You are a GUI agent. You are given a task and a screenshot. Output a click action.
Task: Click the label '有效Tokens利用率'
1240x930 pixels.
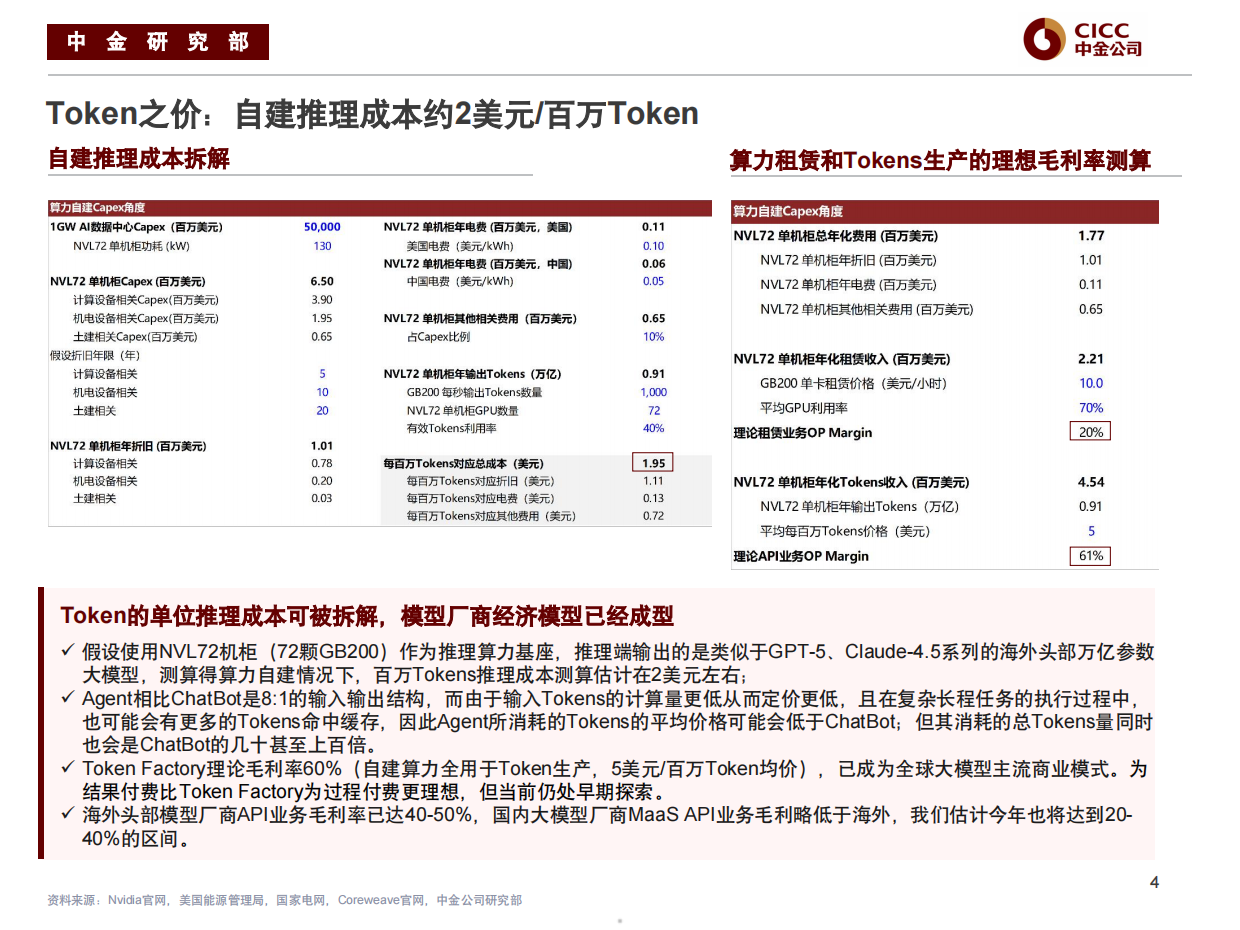click(451, 428)
